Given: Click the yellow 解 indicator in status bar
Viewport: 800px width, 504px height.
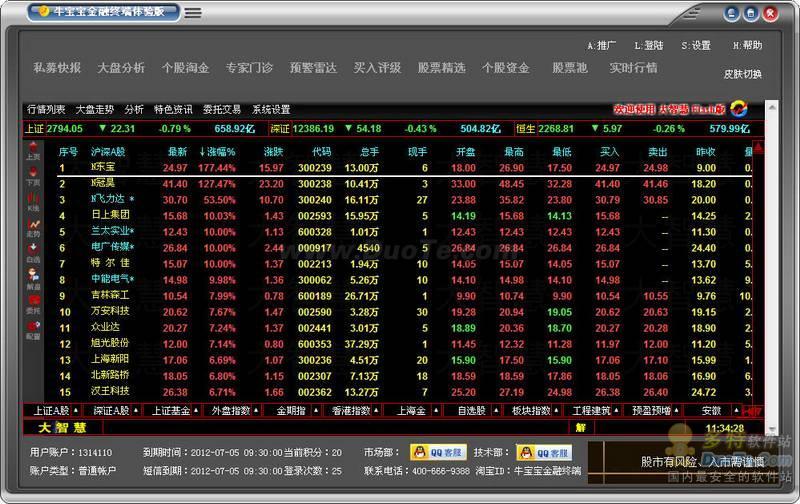Looking at the screenshot, I should tap(581, 427).
